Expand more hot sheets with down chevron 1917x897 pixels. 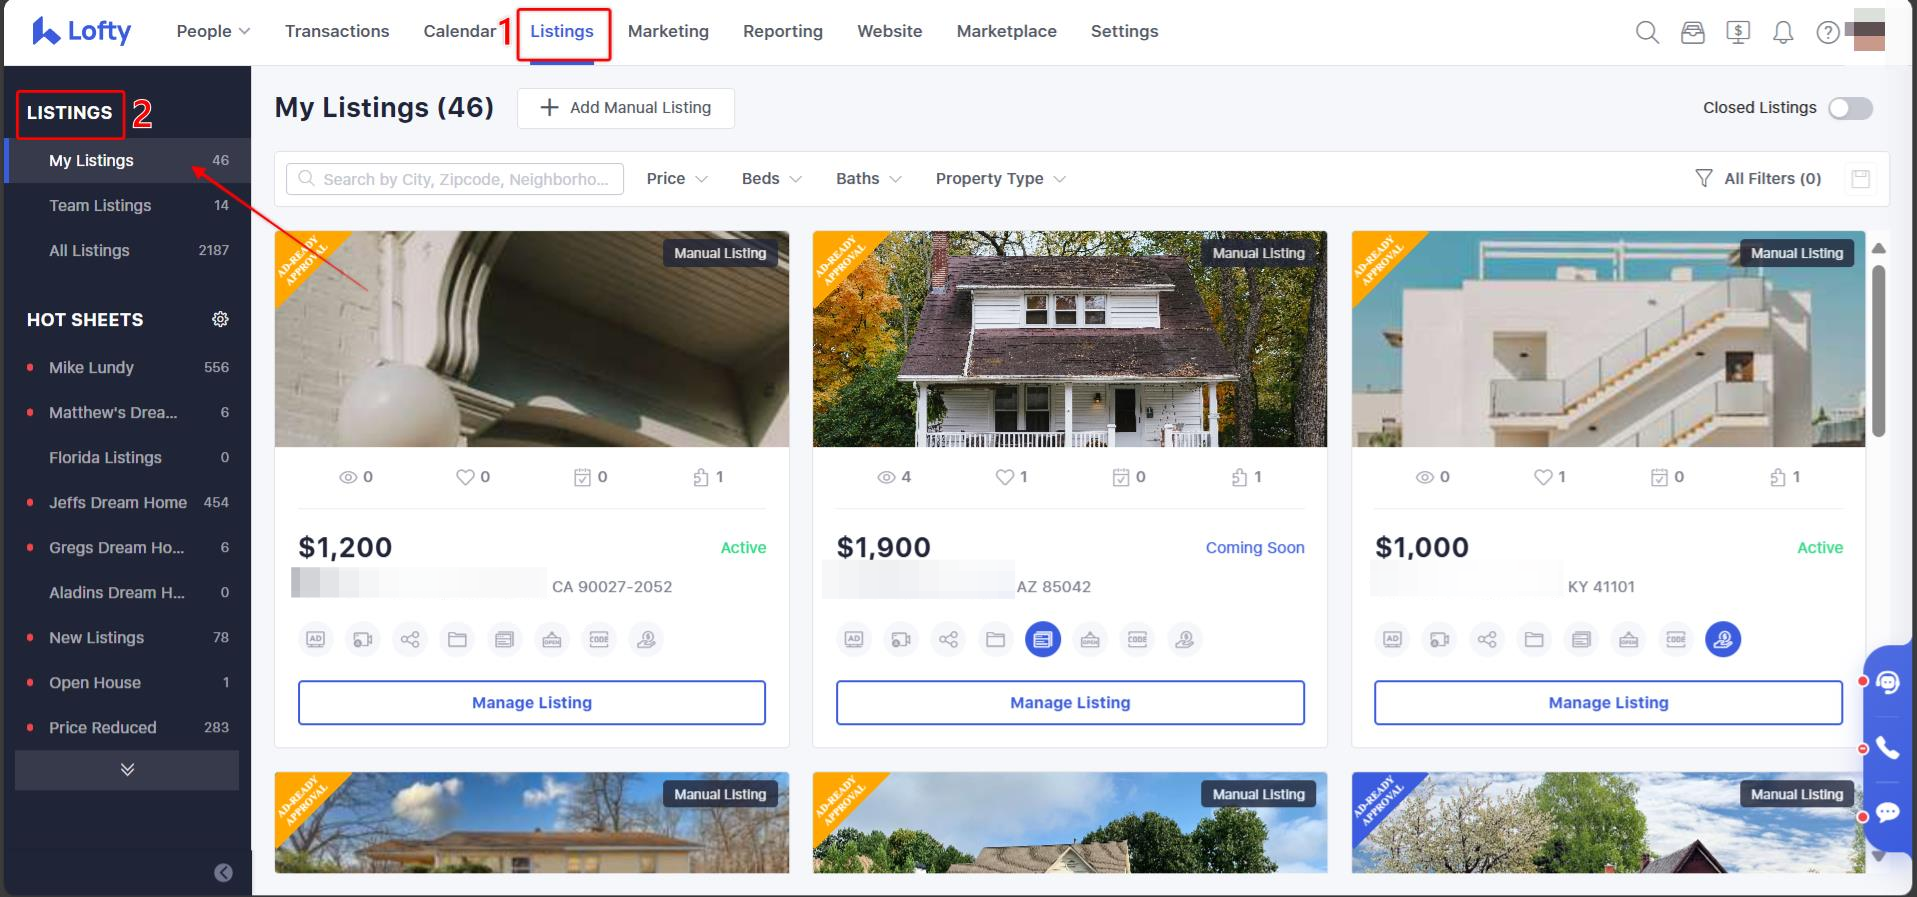point(127,770)
